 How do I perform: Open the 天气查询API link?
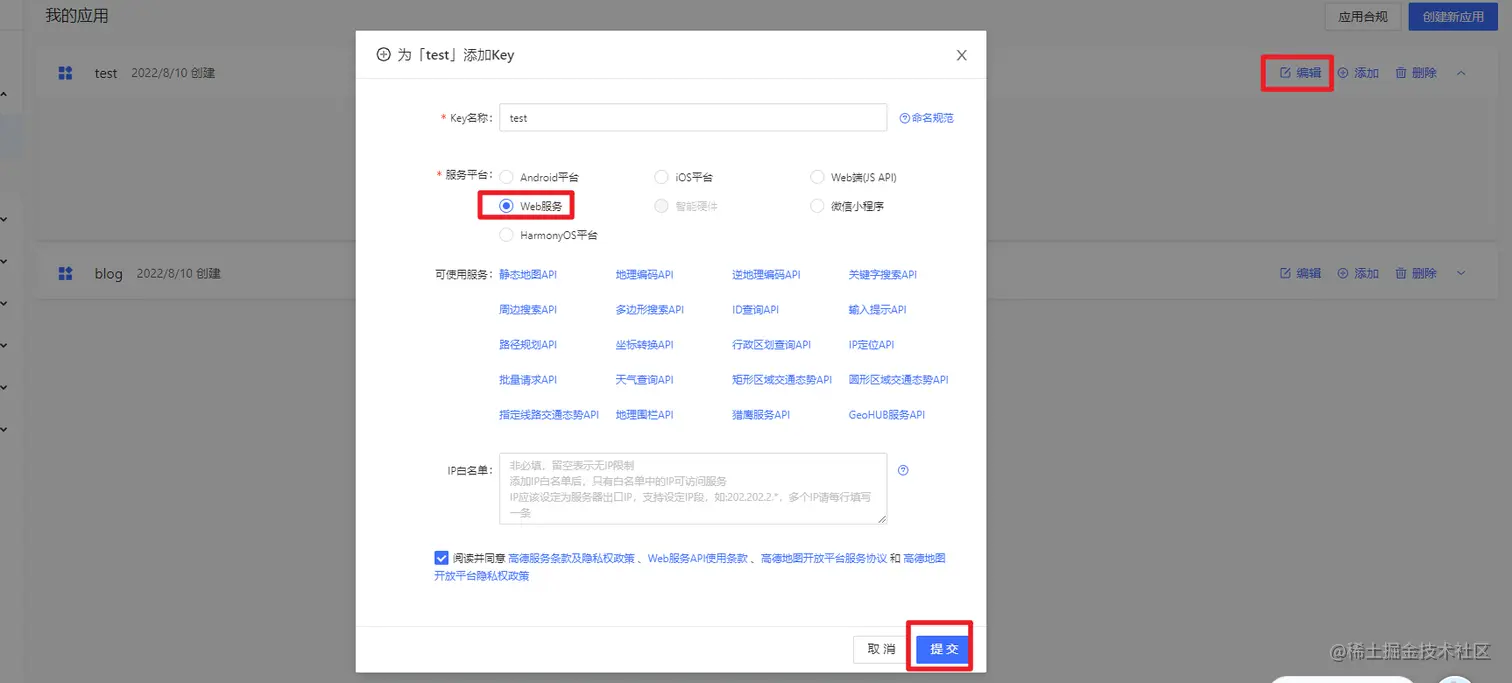point(644,380)
